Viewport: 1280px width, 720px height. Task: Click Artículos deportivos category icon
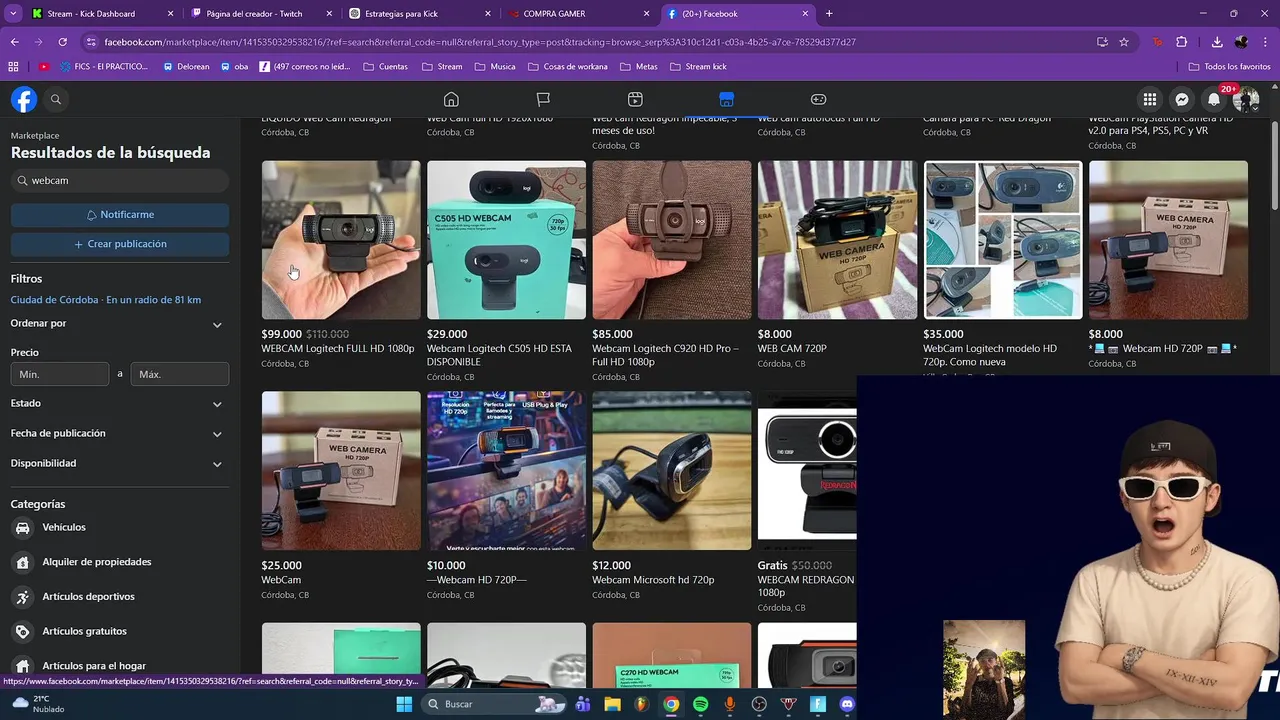click(22, 597)
